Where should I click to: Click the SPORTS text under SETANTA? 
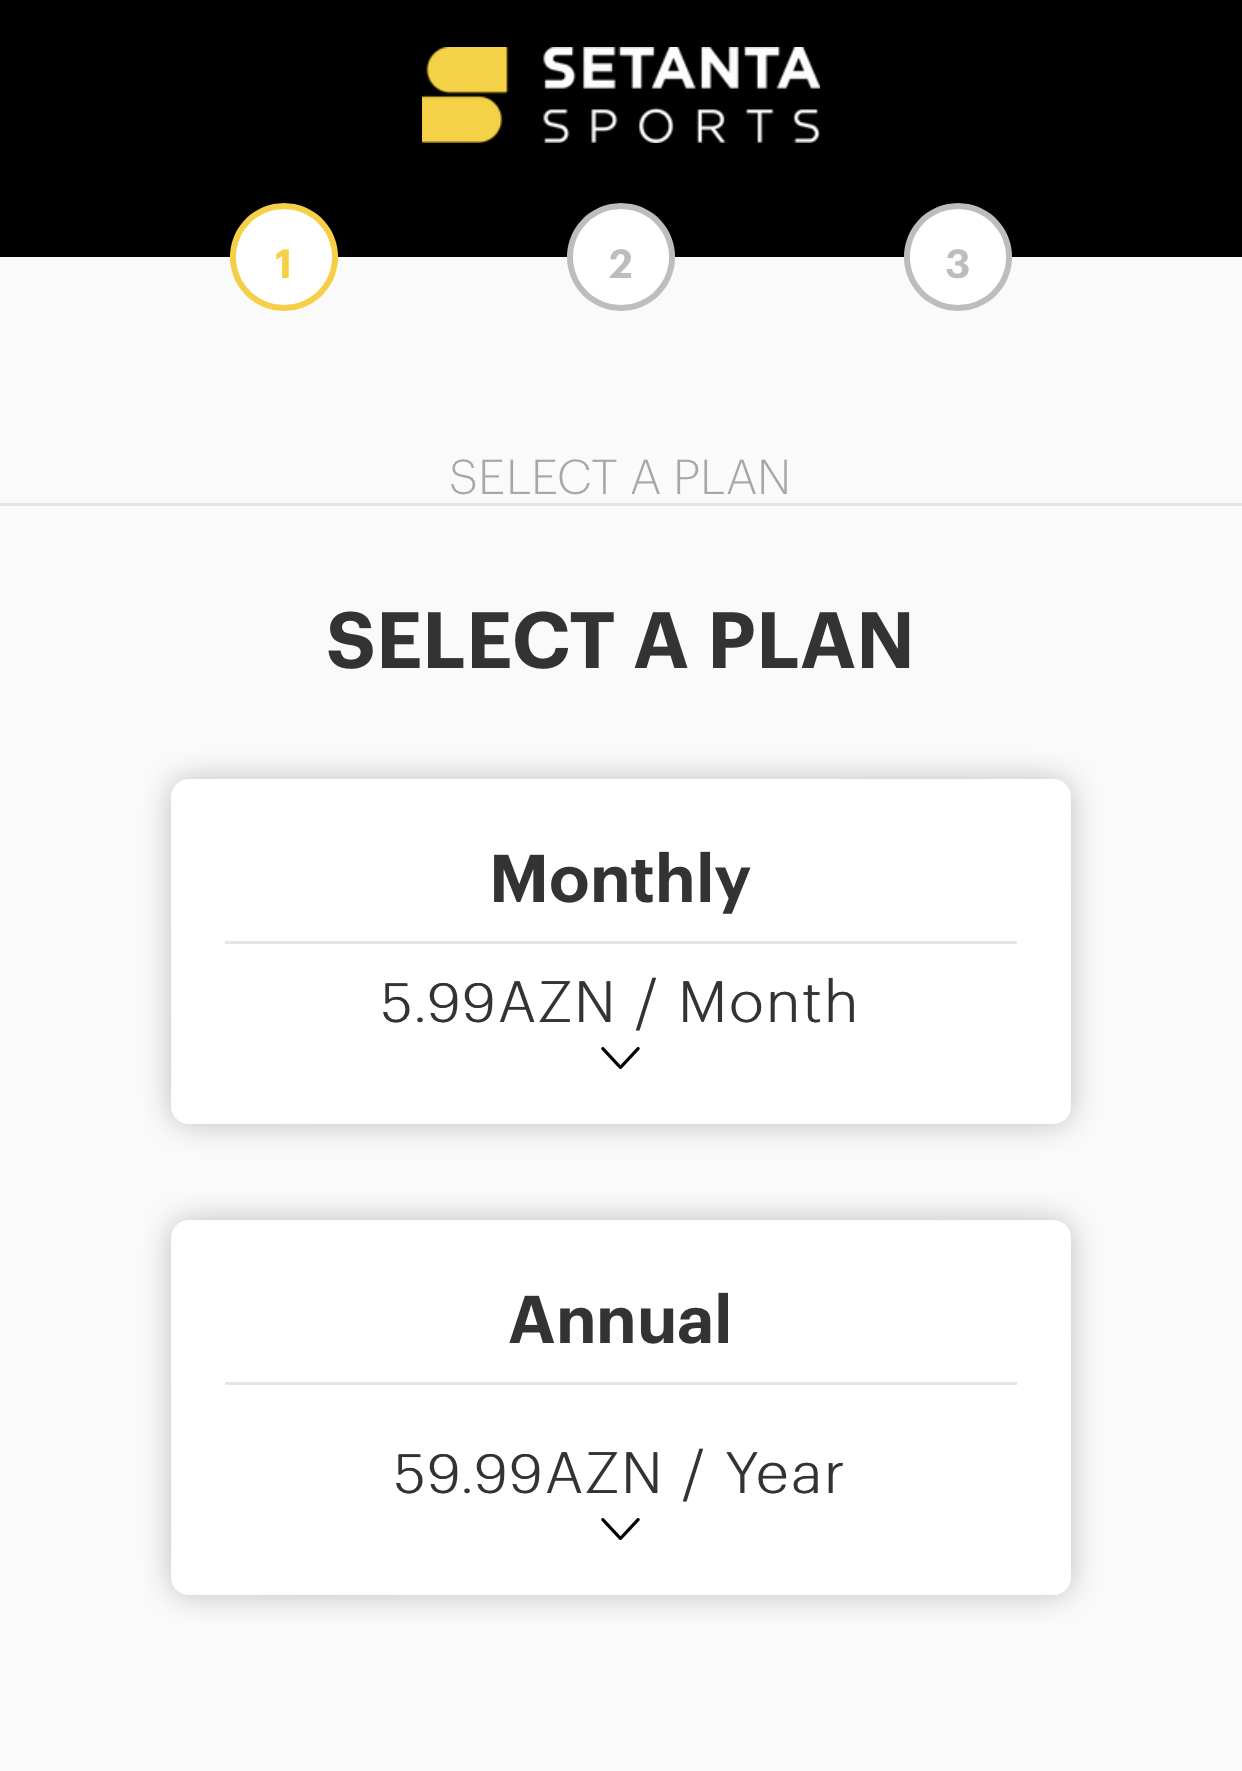(x=681, y=126)
